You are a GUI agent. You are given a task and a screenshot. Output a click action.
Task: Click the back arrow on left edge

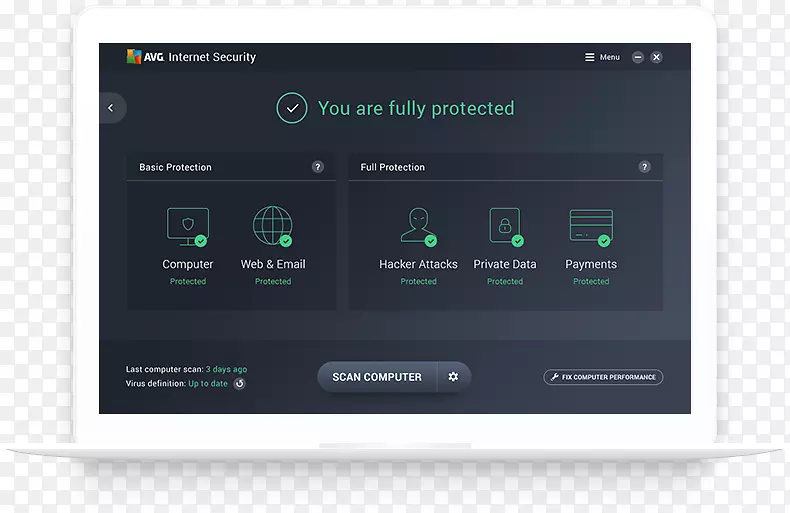click(x=111, y=108)
